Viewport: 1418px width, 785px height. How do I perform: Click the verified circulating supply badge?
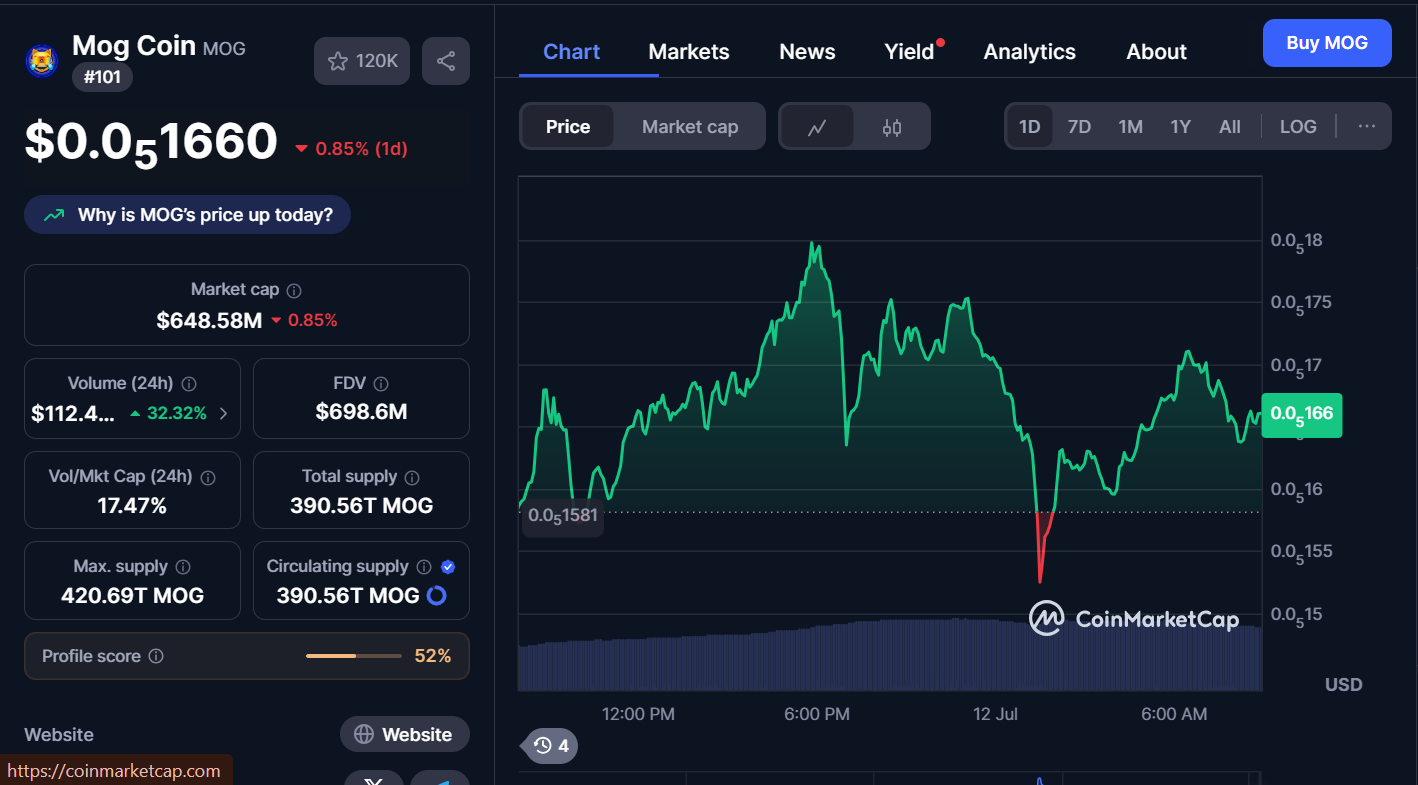click(x=448, y=567)
